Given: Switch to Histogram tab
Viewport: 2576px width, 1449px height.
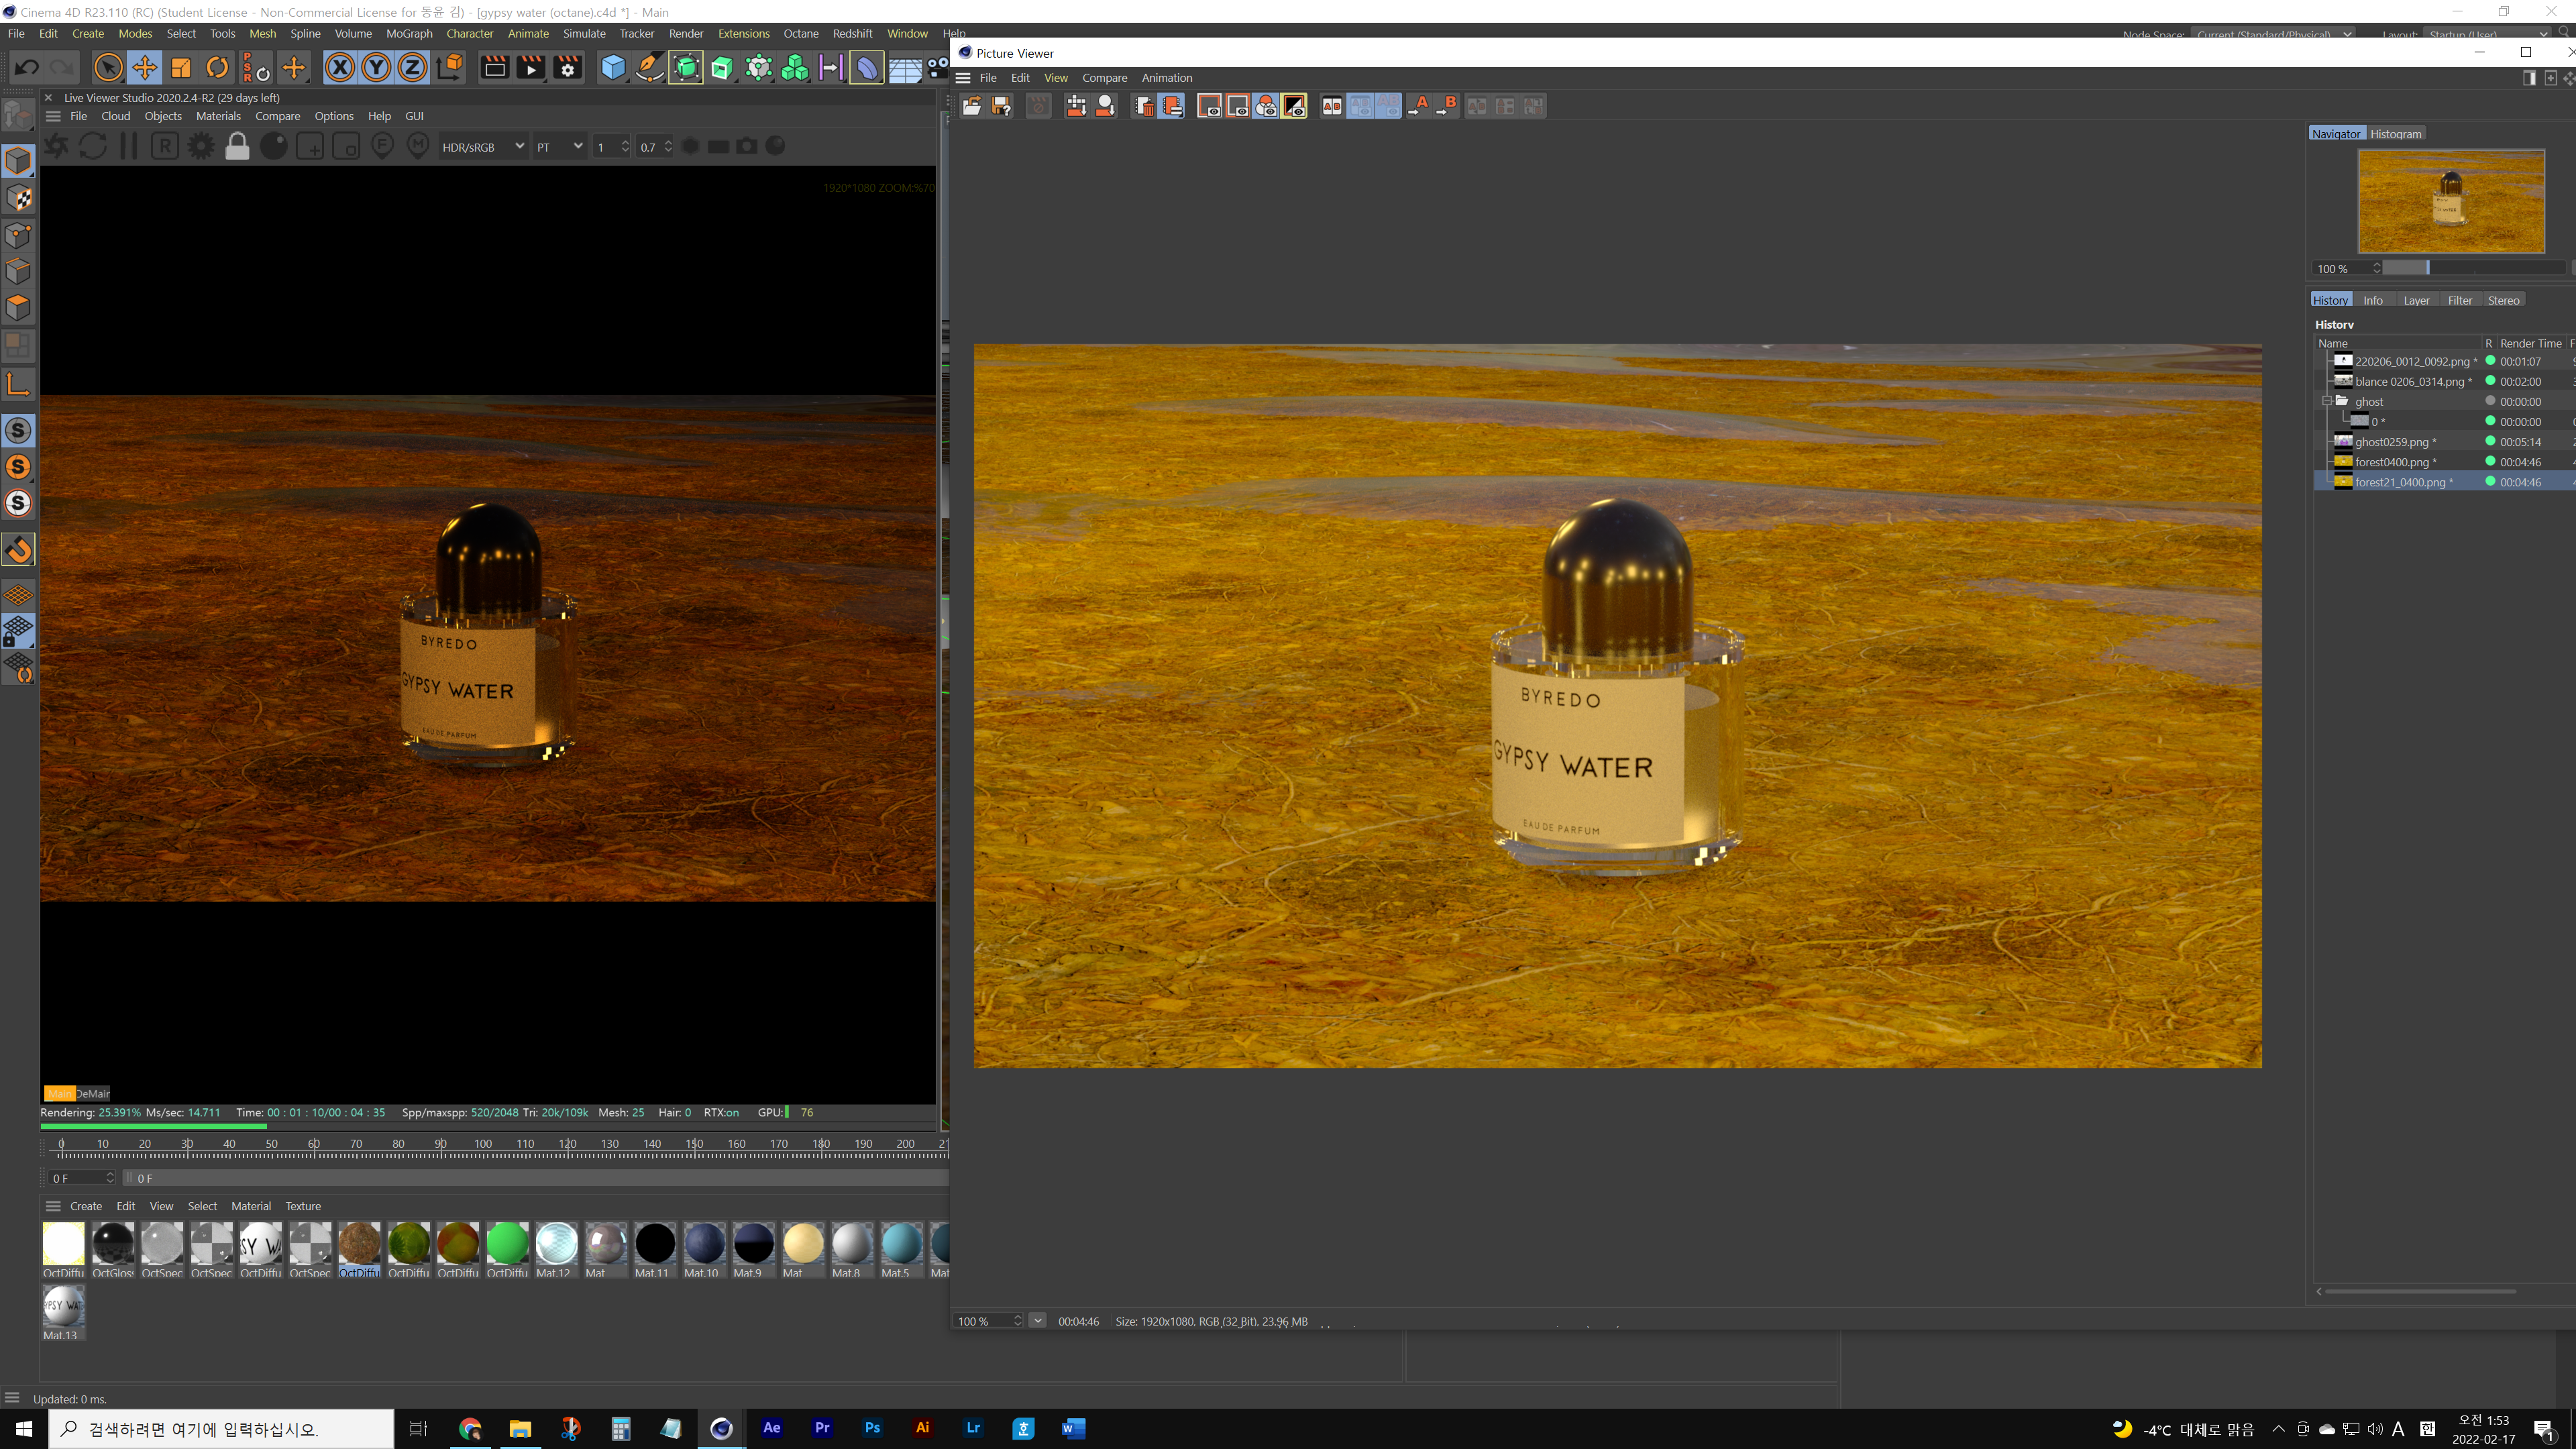Looking at the screenshot, I should [x=2395, y=134].
